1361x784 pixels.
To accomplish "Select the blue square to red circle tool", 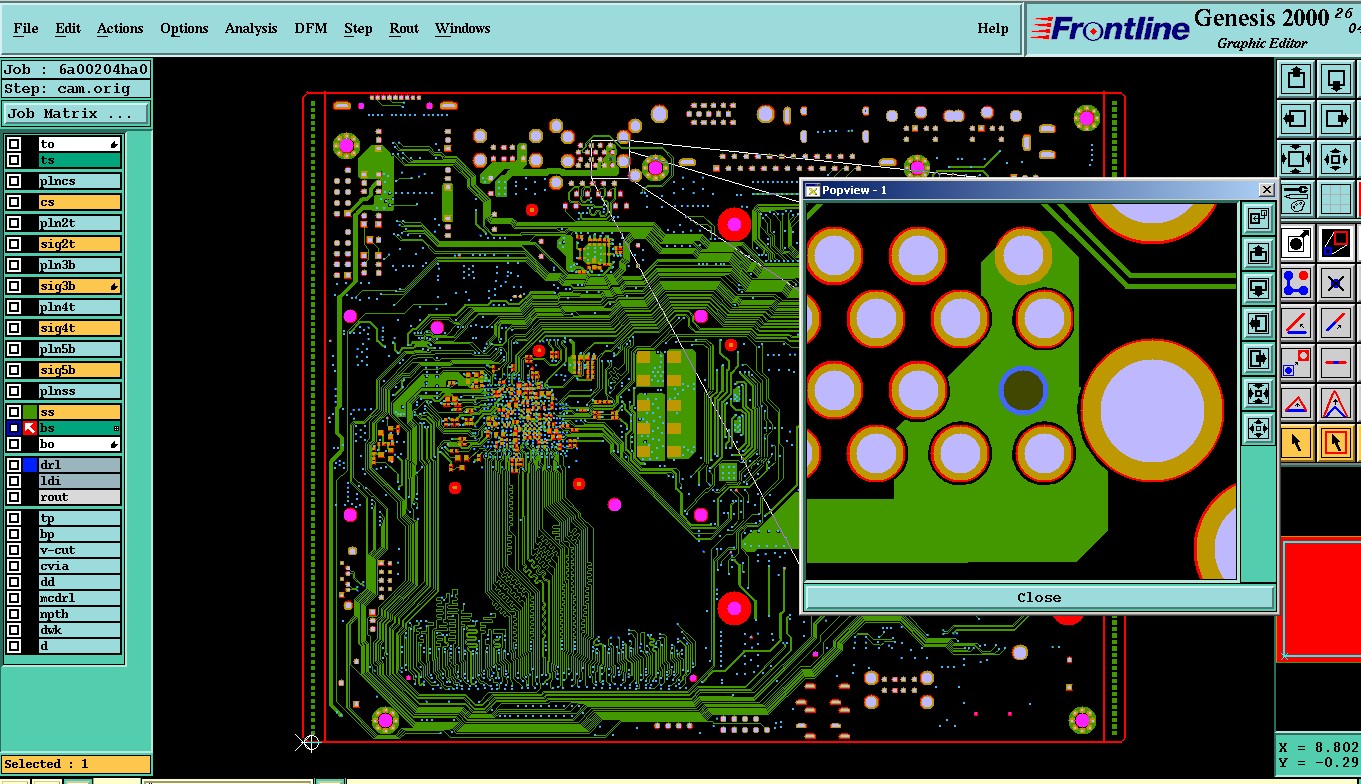I will pyautogui.click(x=1297, y=362).
